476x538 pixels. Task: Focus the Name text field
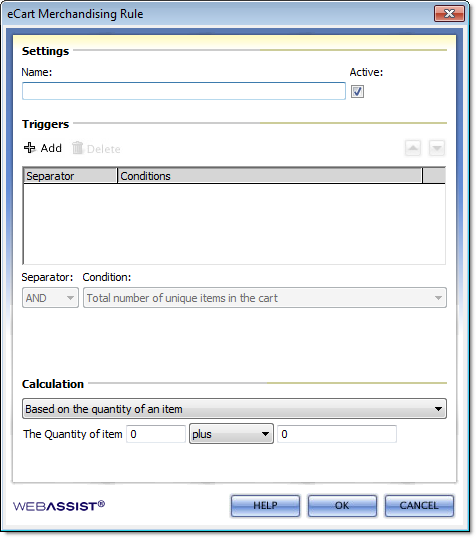click(184, 91)
